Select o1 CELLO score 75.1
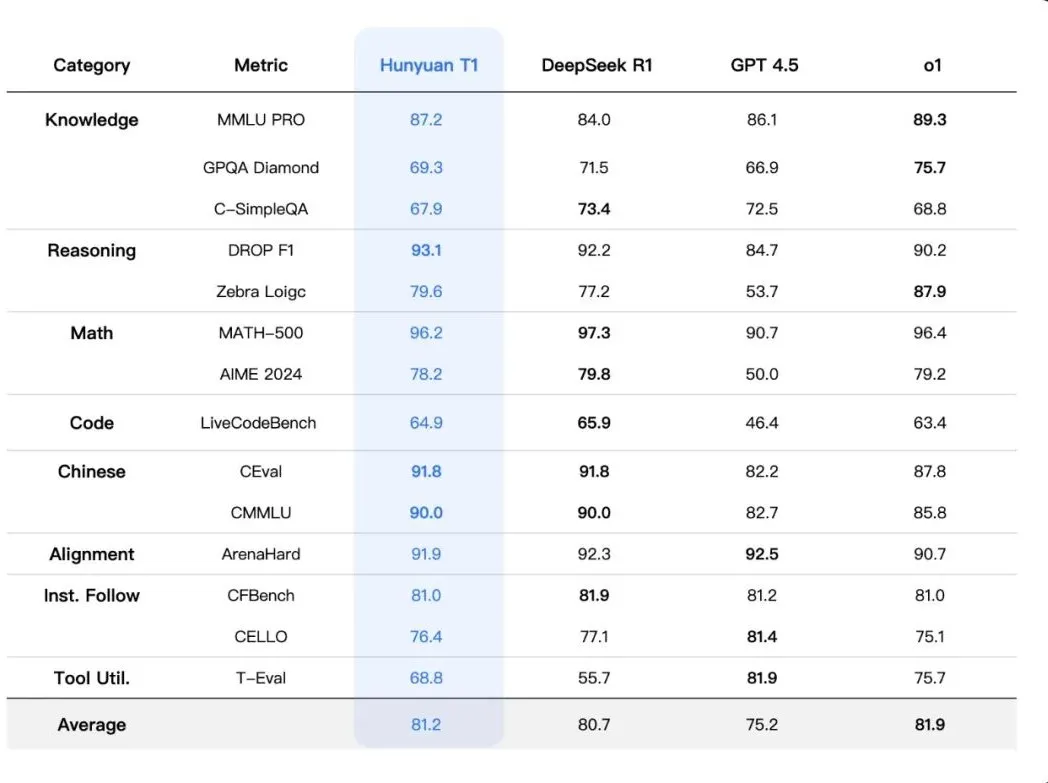 (930, 637)
